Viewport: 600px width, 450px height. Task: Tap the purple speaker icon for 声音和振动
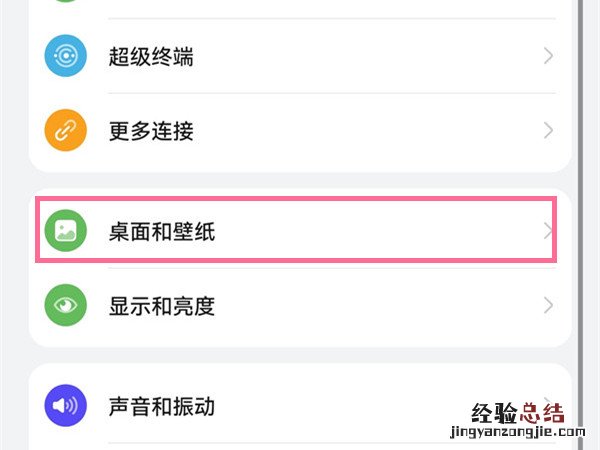click(66, 406)
